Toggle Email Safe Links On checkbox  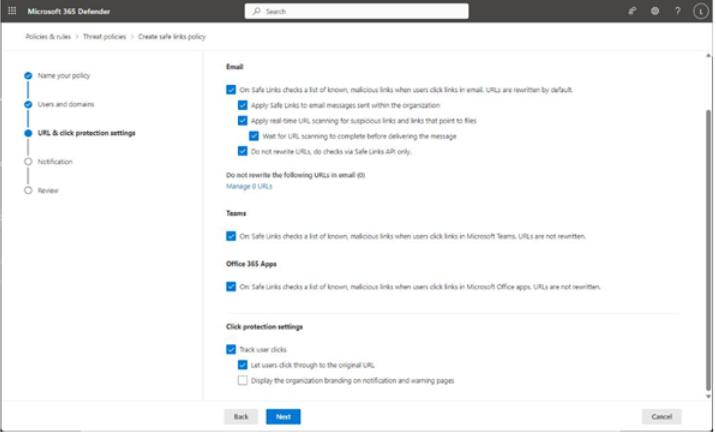[x=231, y=89]
